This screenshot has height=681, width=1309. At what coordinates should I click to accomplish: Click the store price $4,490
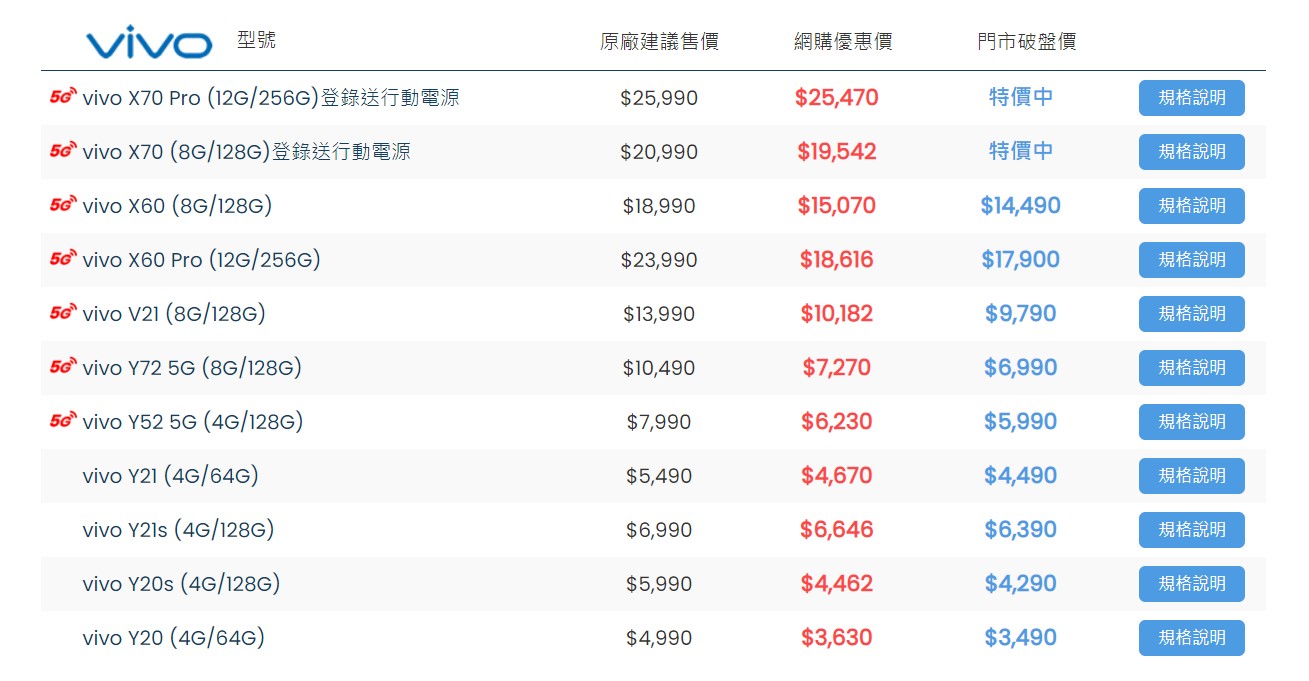1021,476
